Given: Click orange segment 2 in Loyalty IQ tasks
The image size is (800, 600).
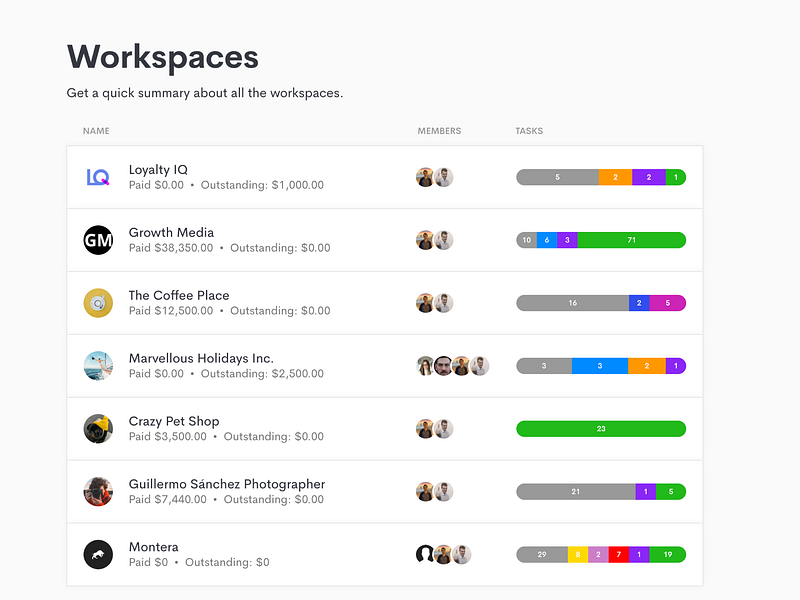Looking at the screenshot, I should 615,177.
